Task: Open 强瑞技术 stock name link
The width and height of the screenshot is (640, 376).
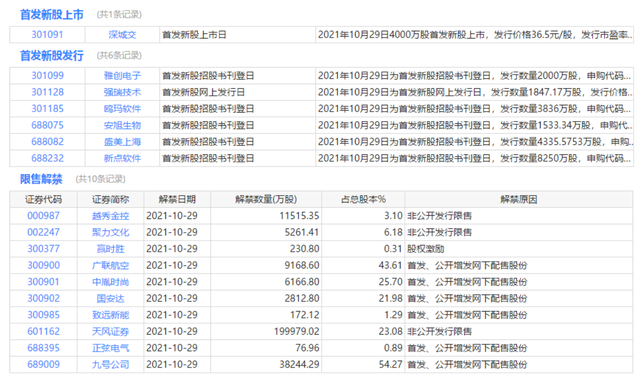Action: (122, 92)
